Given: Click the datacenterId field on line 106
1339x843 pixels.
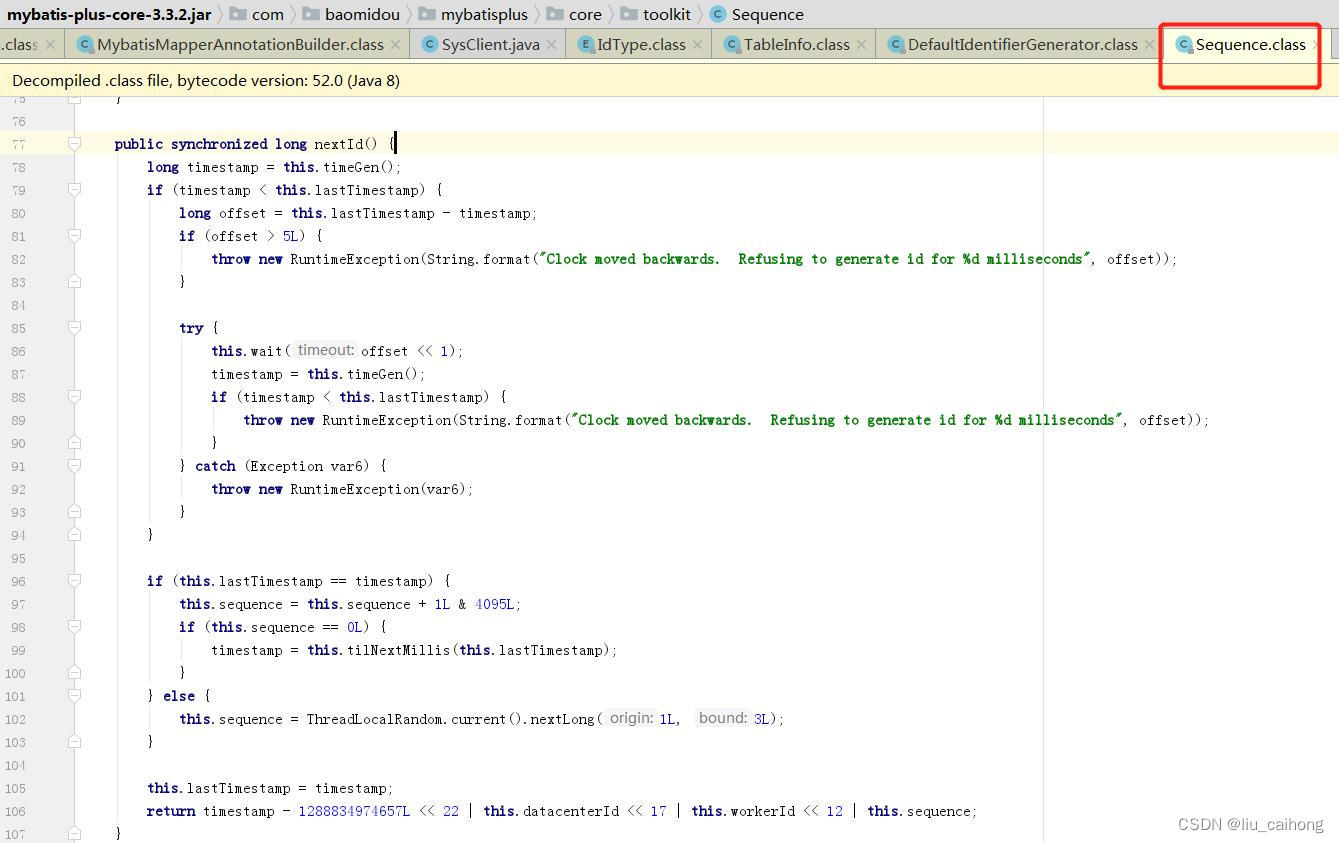Looking at the screenshot, I should [x=571, y=811].
